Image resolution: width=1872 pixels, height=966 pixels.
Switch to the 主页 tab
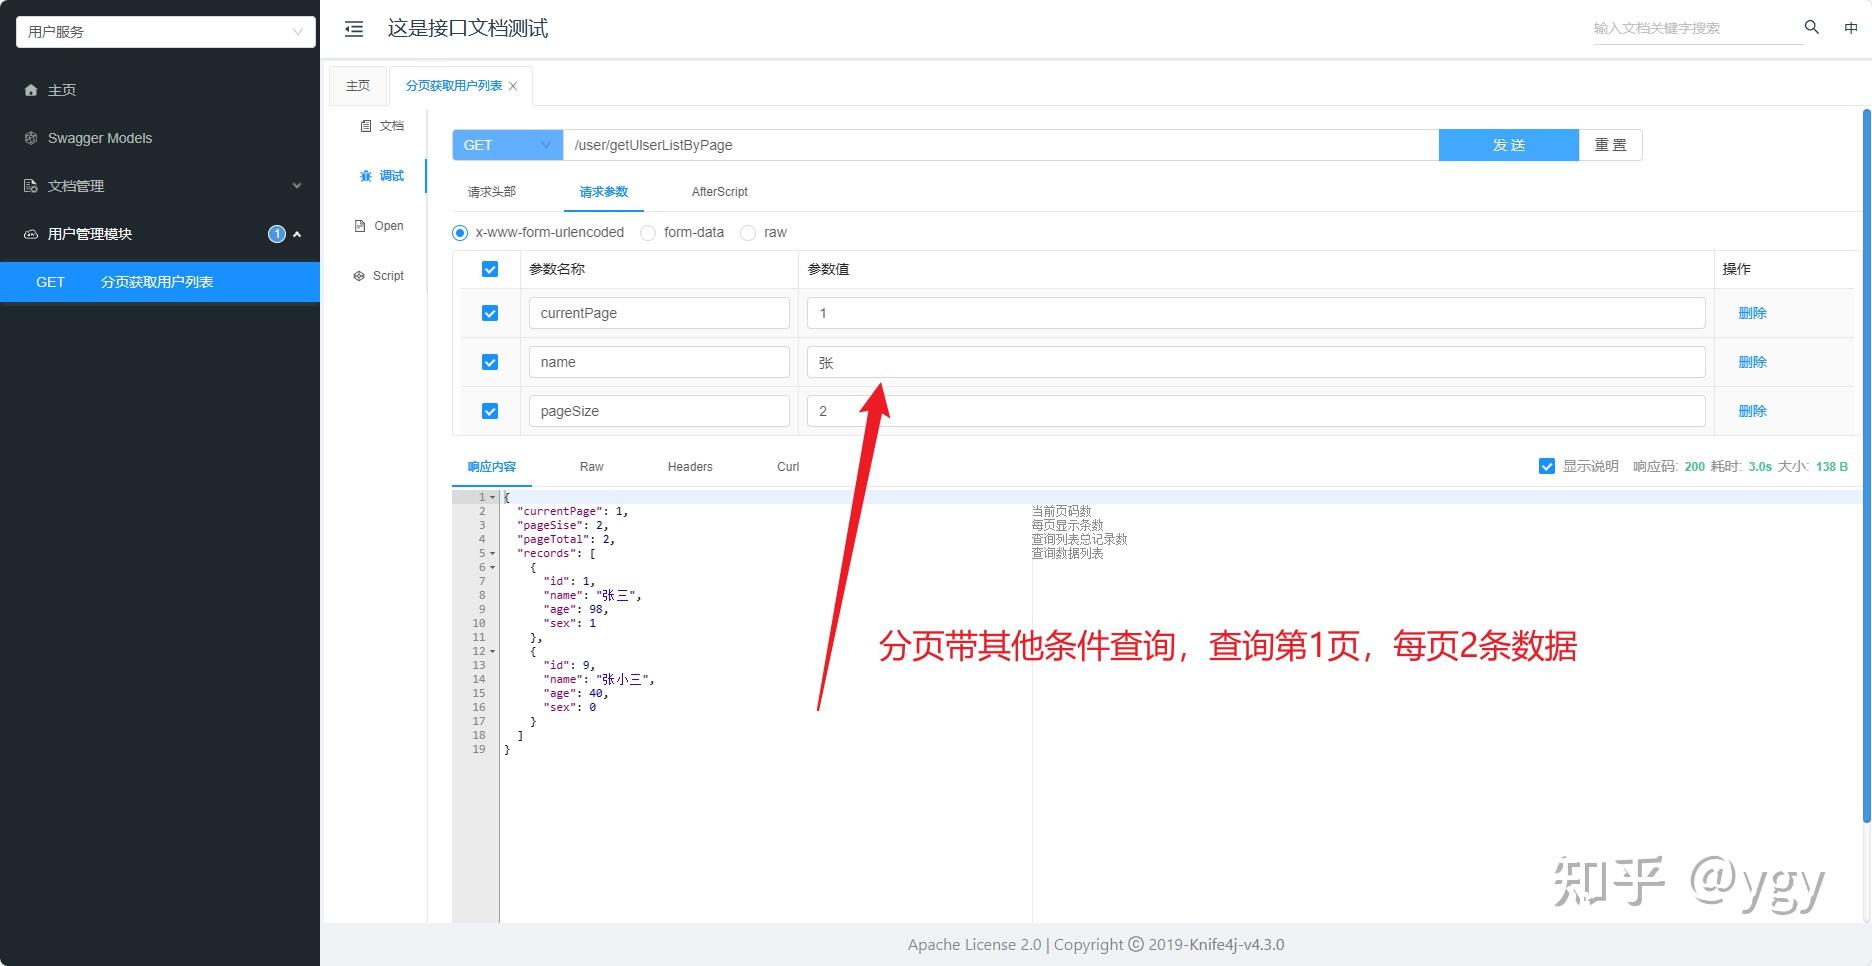click(x=357, y=85)
